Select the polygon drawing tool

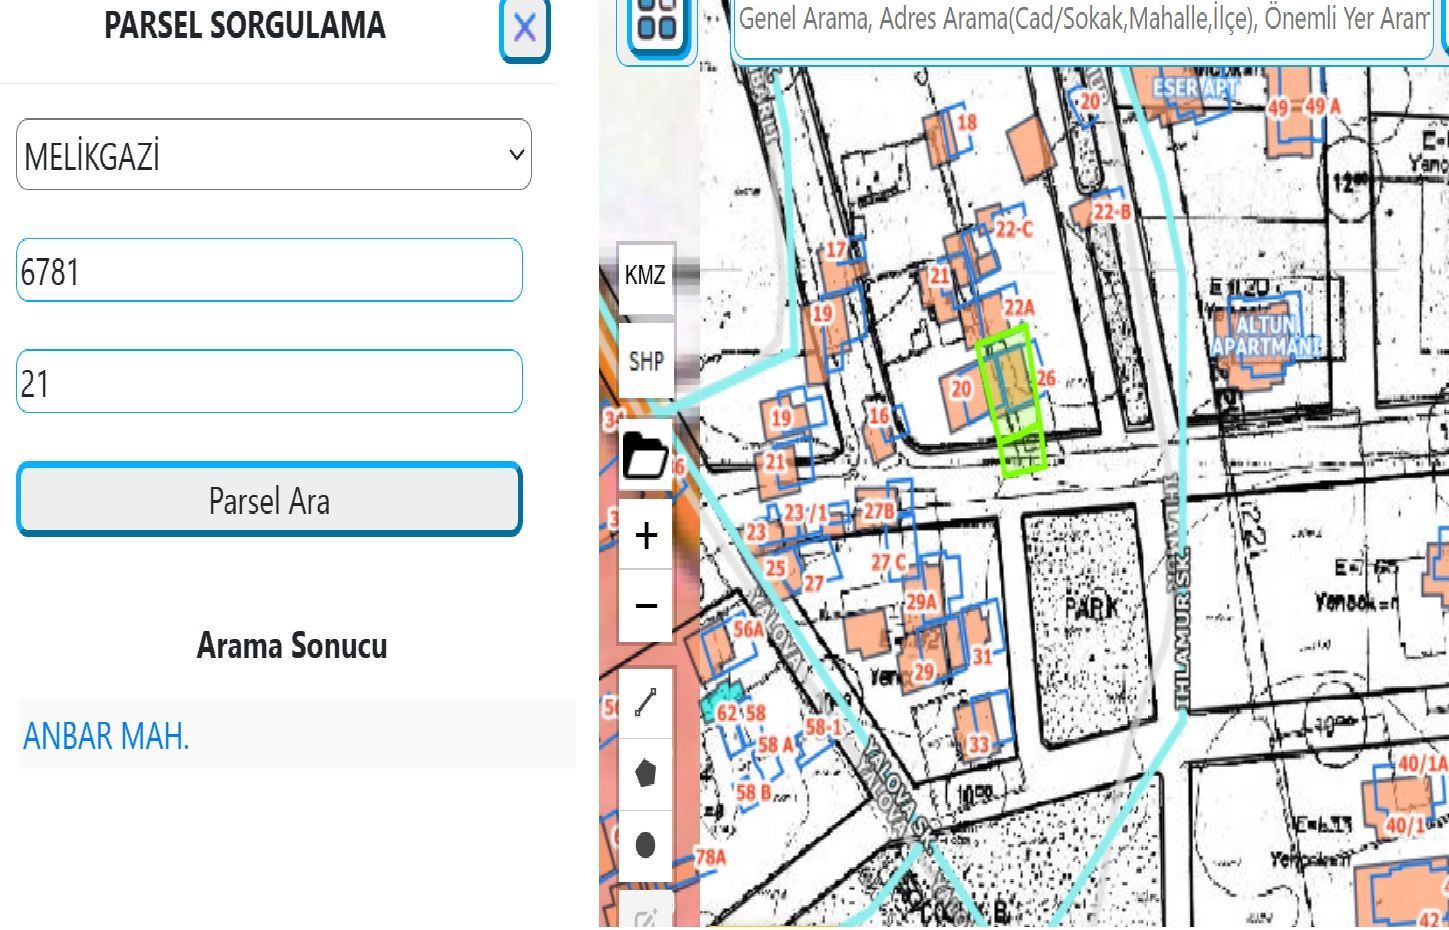click(645, 773)
